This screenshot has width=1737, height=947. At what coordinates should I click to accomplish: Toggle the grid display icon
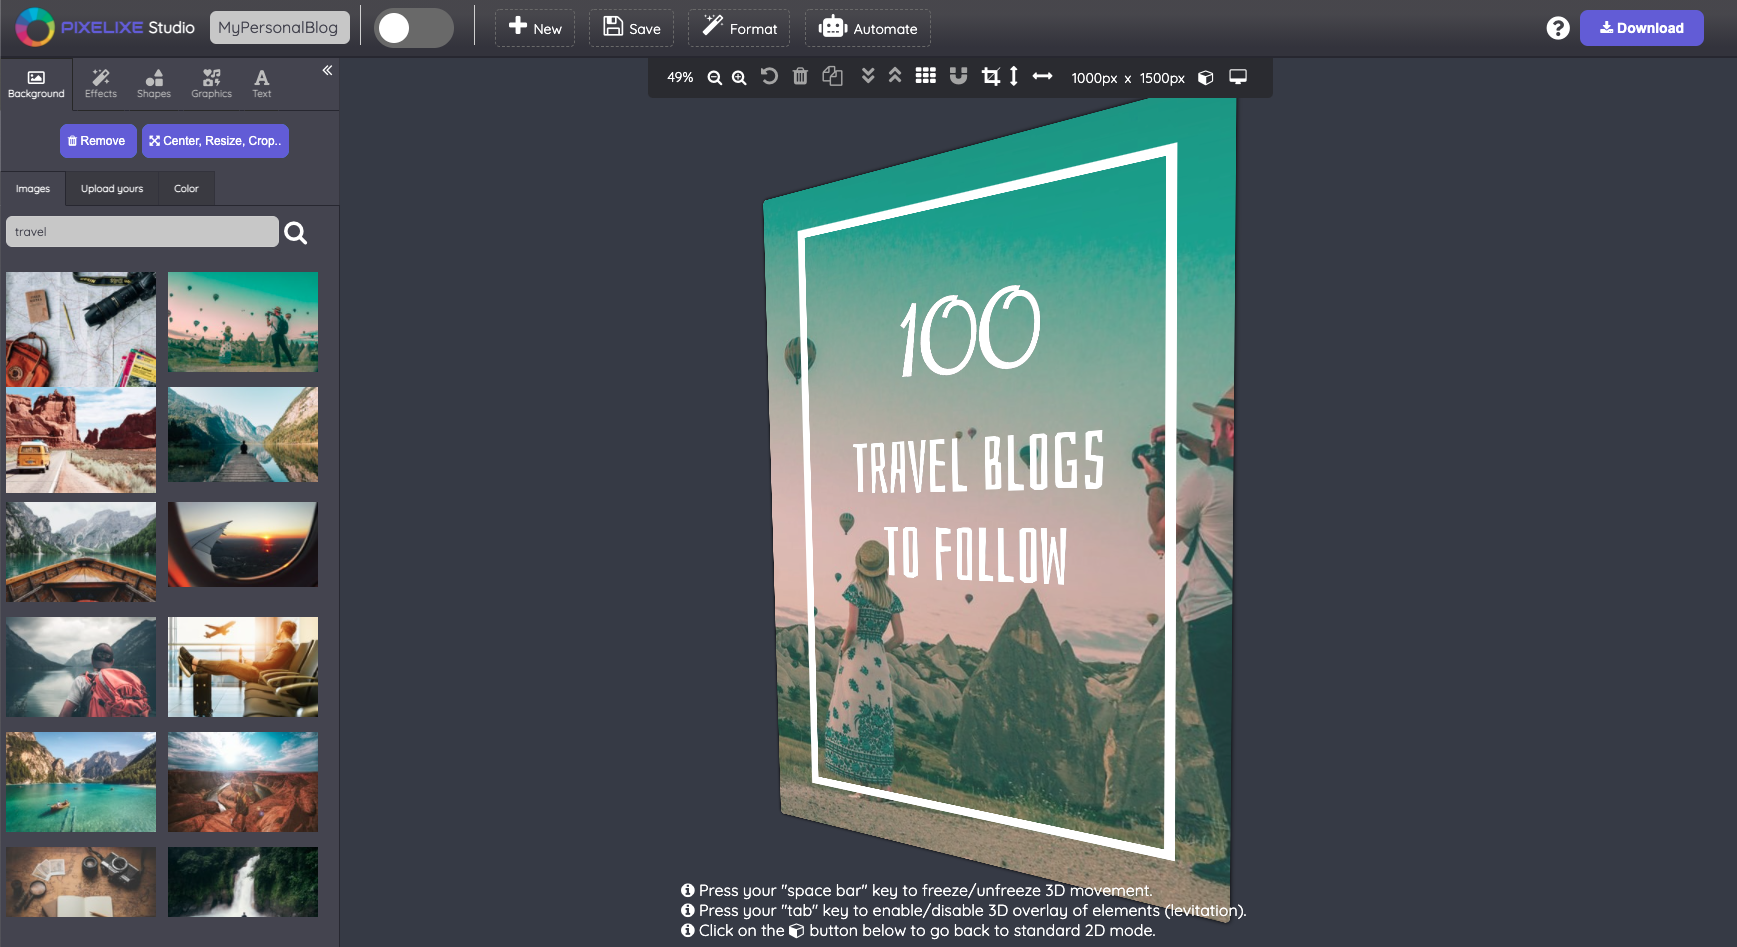pos(926,77)
